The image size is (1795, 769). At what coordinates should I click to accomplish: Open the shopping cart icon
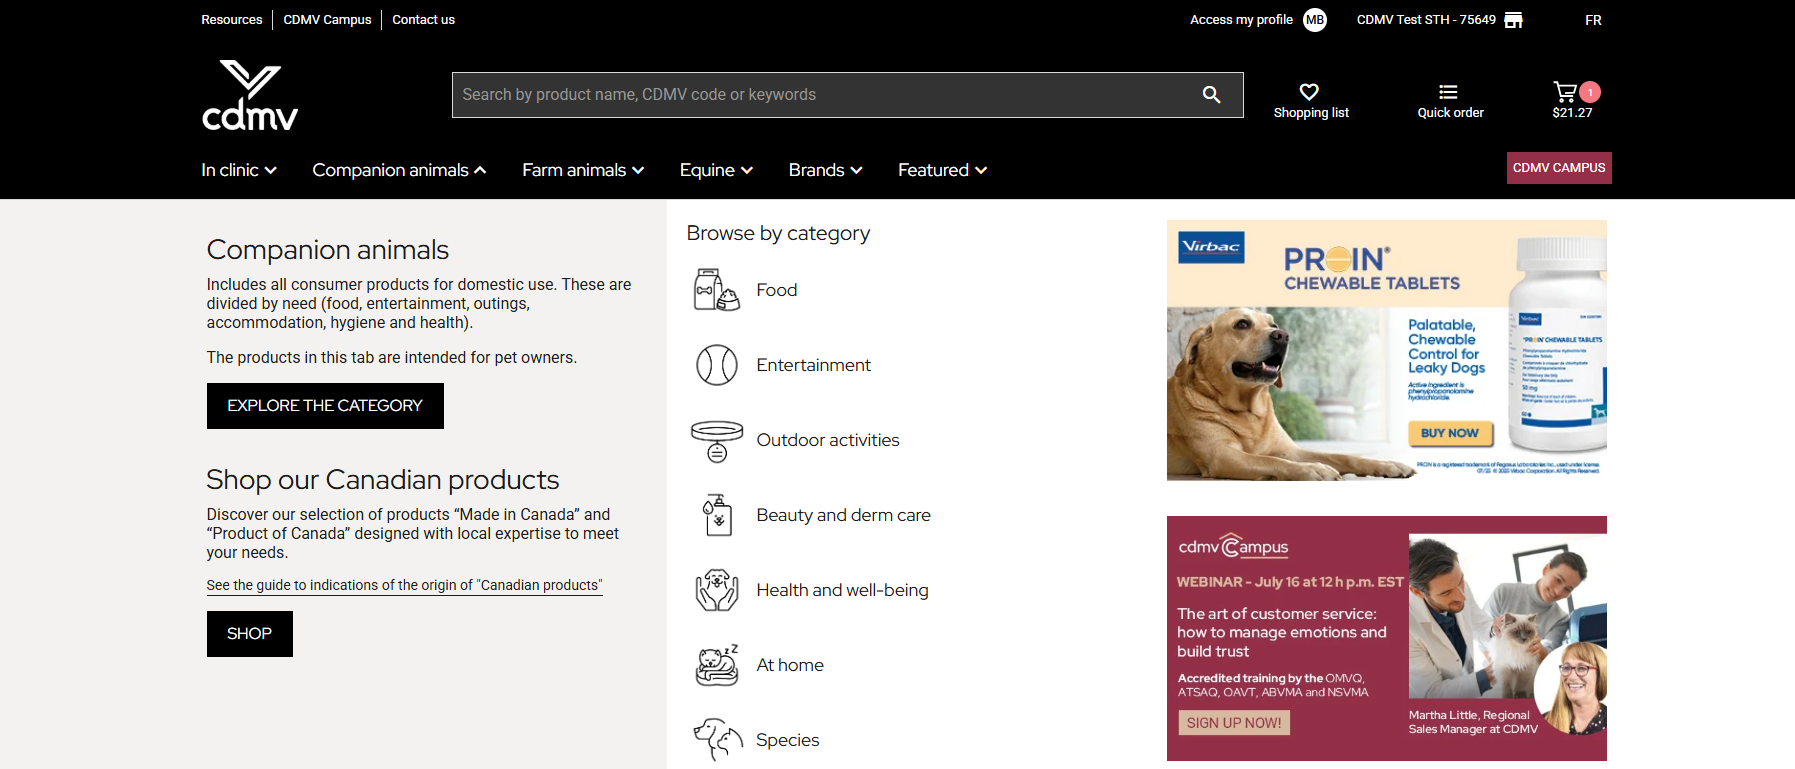[1565, 91]
